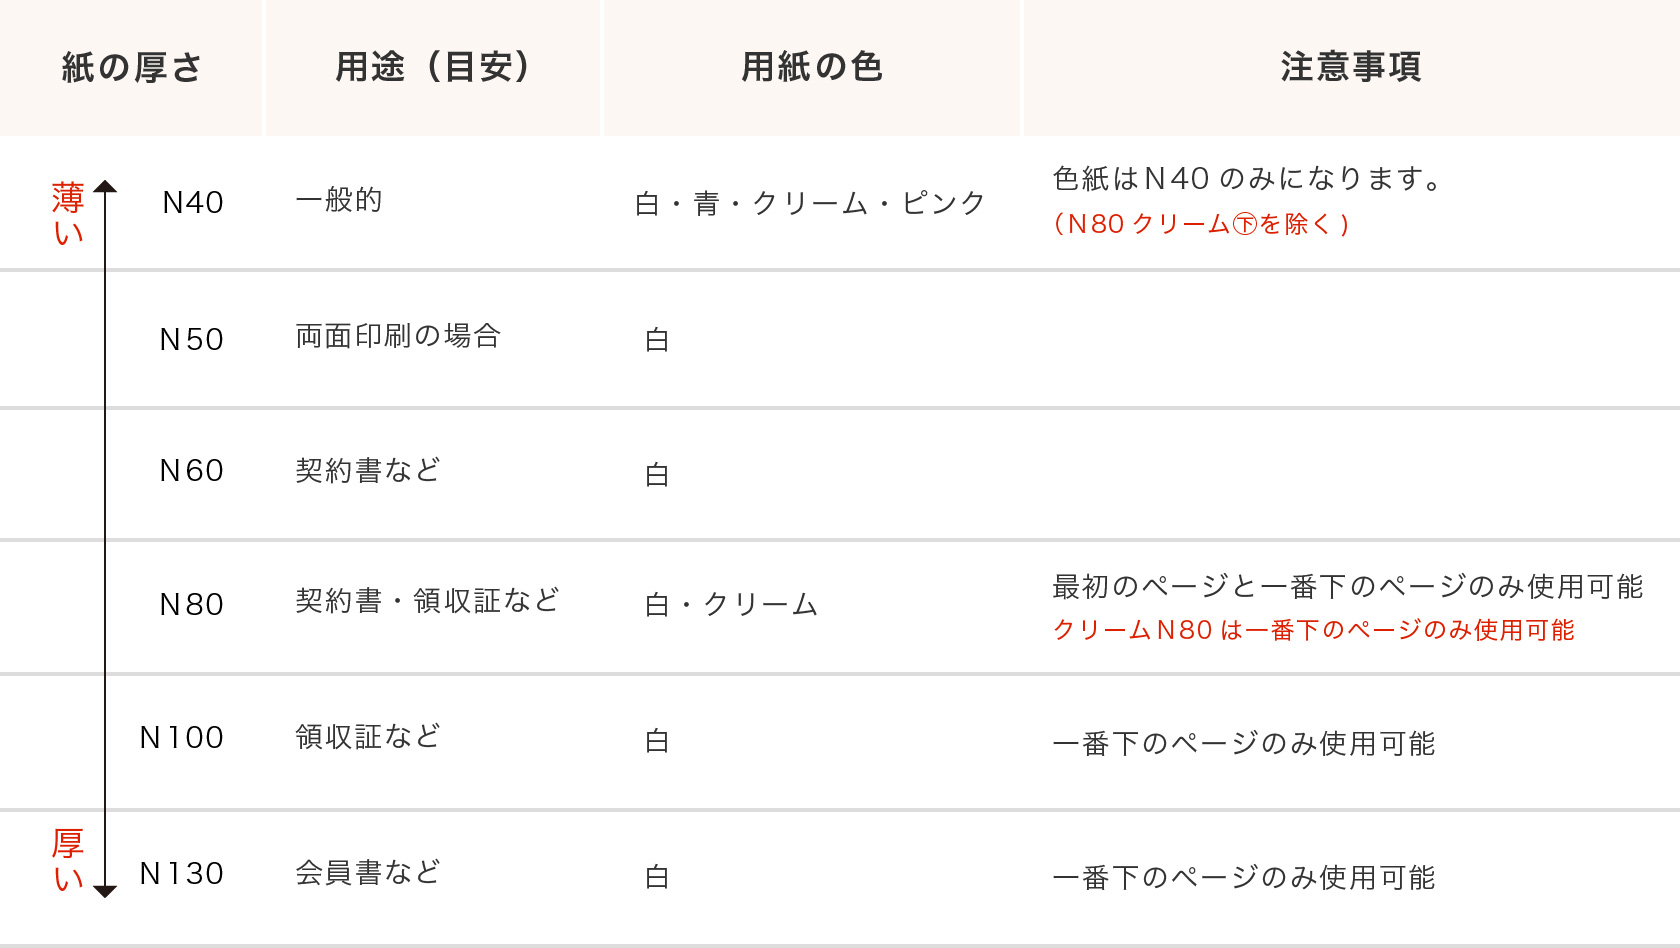Image resolution: width=1680 pixels, height=948 pixels.
Task: Click the red クリームN80 note in N80 row
Action: [x=1313, y=630]
